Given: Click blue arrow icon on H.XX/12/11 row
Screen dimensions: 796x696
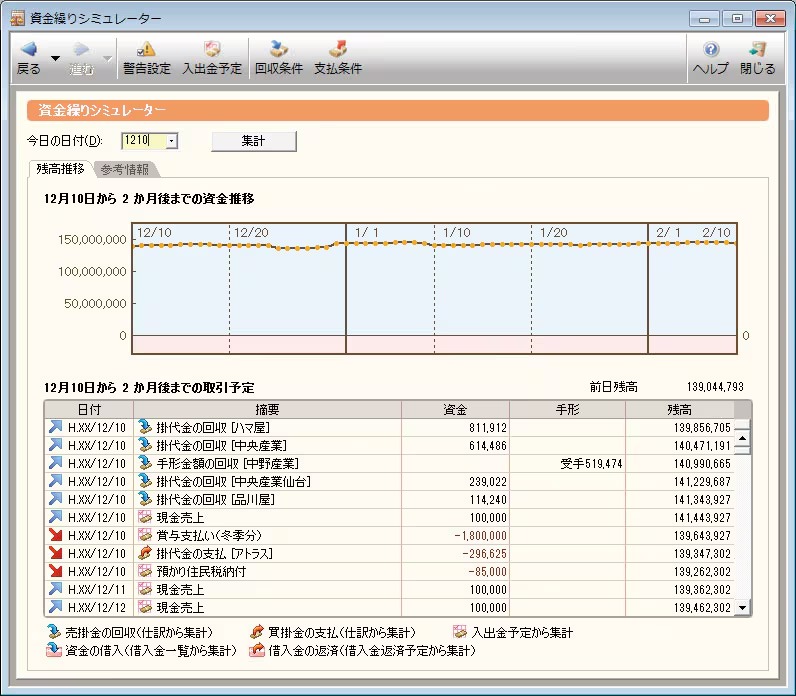Looking at the screenshot, I should click(x=55, y=589).
